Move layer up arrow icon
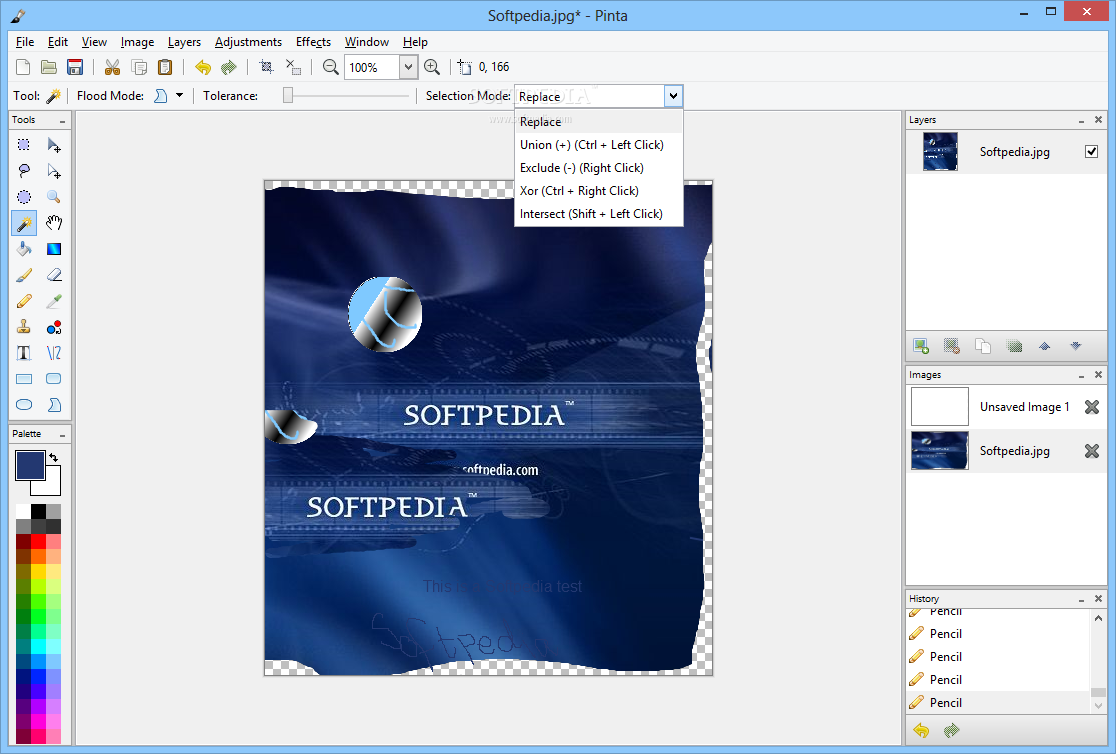The width and height of the screenshot is (1116, 754). click(1044, 346)
